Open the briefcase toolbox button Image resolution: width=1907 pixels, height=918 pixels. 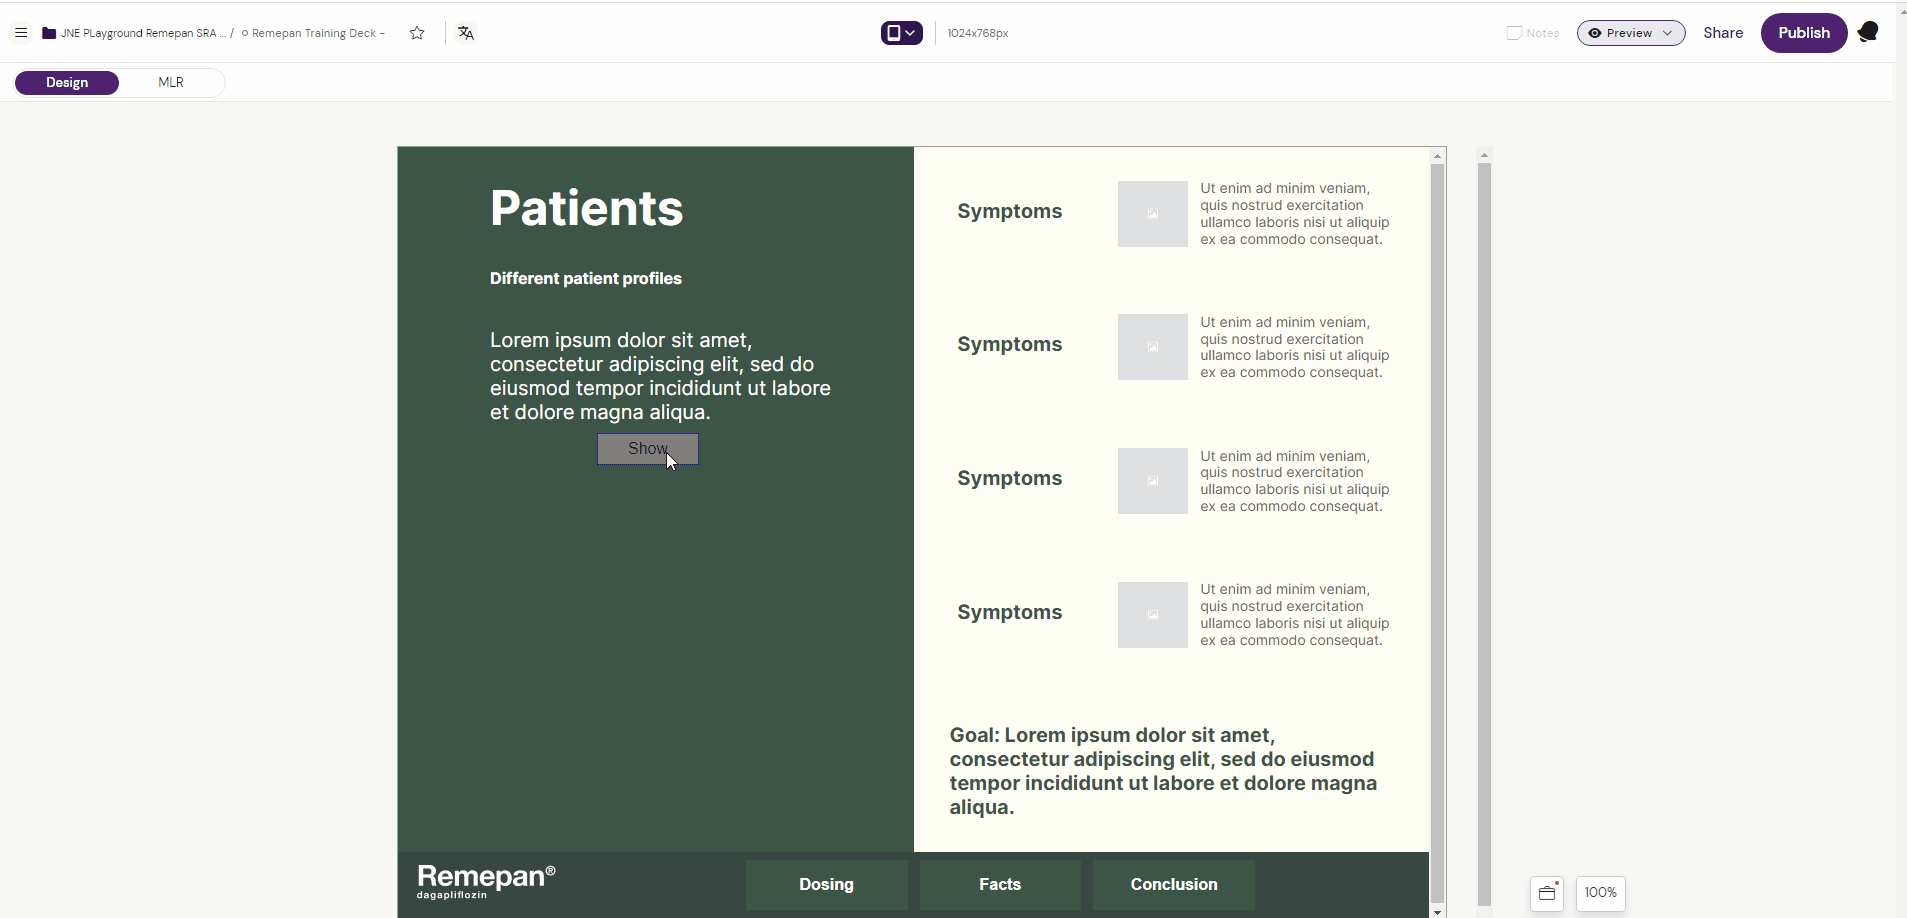tap(1547, 893)
